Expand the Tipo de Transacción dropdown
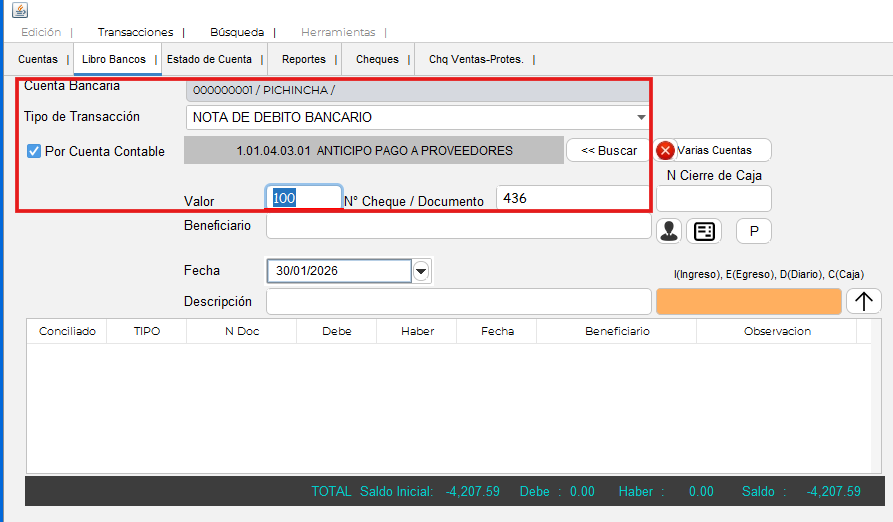 [x=641, y=118]
